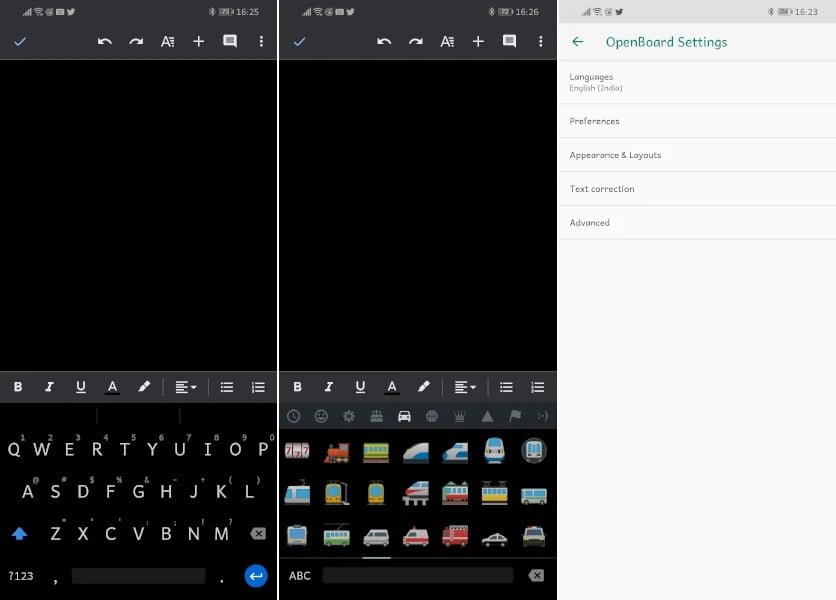The image size is (836, 600).
Task: Tap undo arrow in the emoji keyboard screen
Action: point(384,42)
